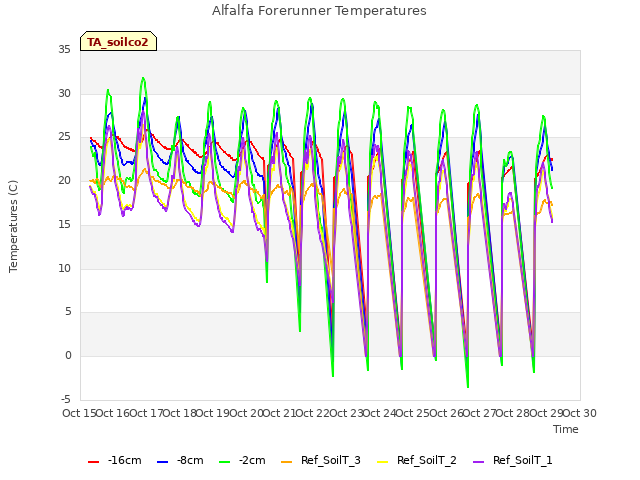Screen dimensions: 640x480
Task: Toggle the Ref_SoilT_2 legend entry
Action: pos(417,460)
